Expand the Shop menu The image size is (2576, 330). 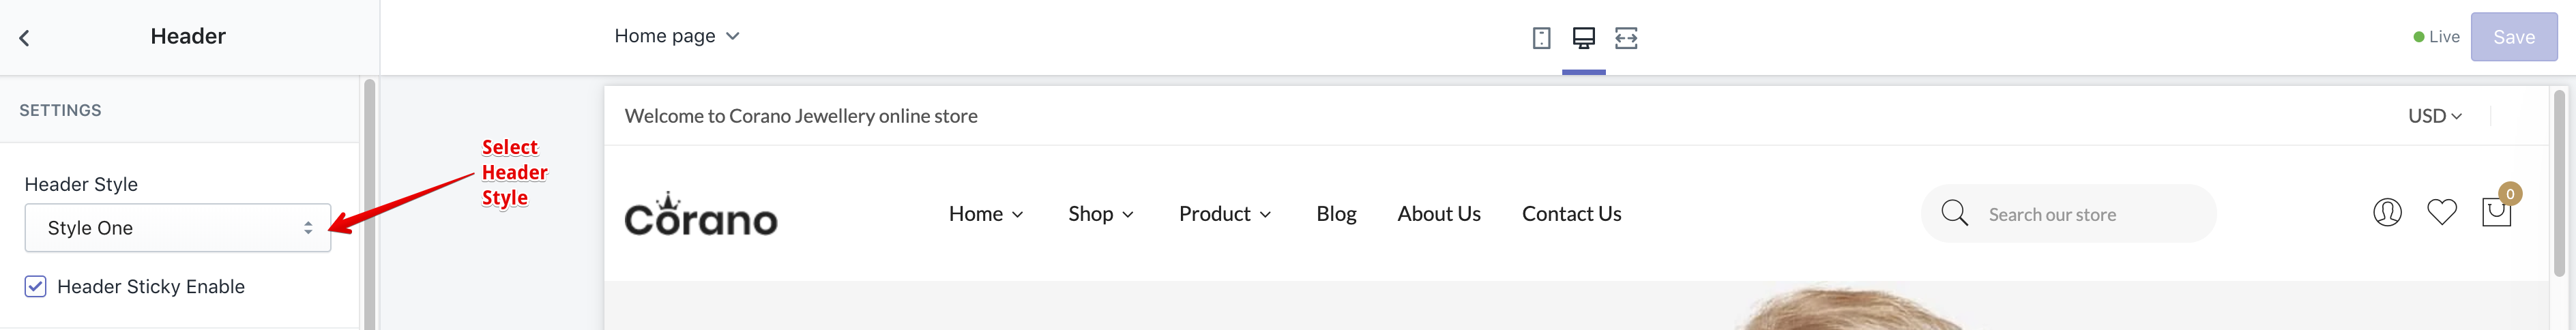point(1100,214)
